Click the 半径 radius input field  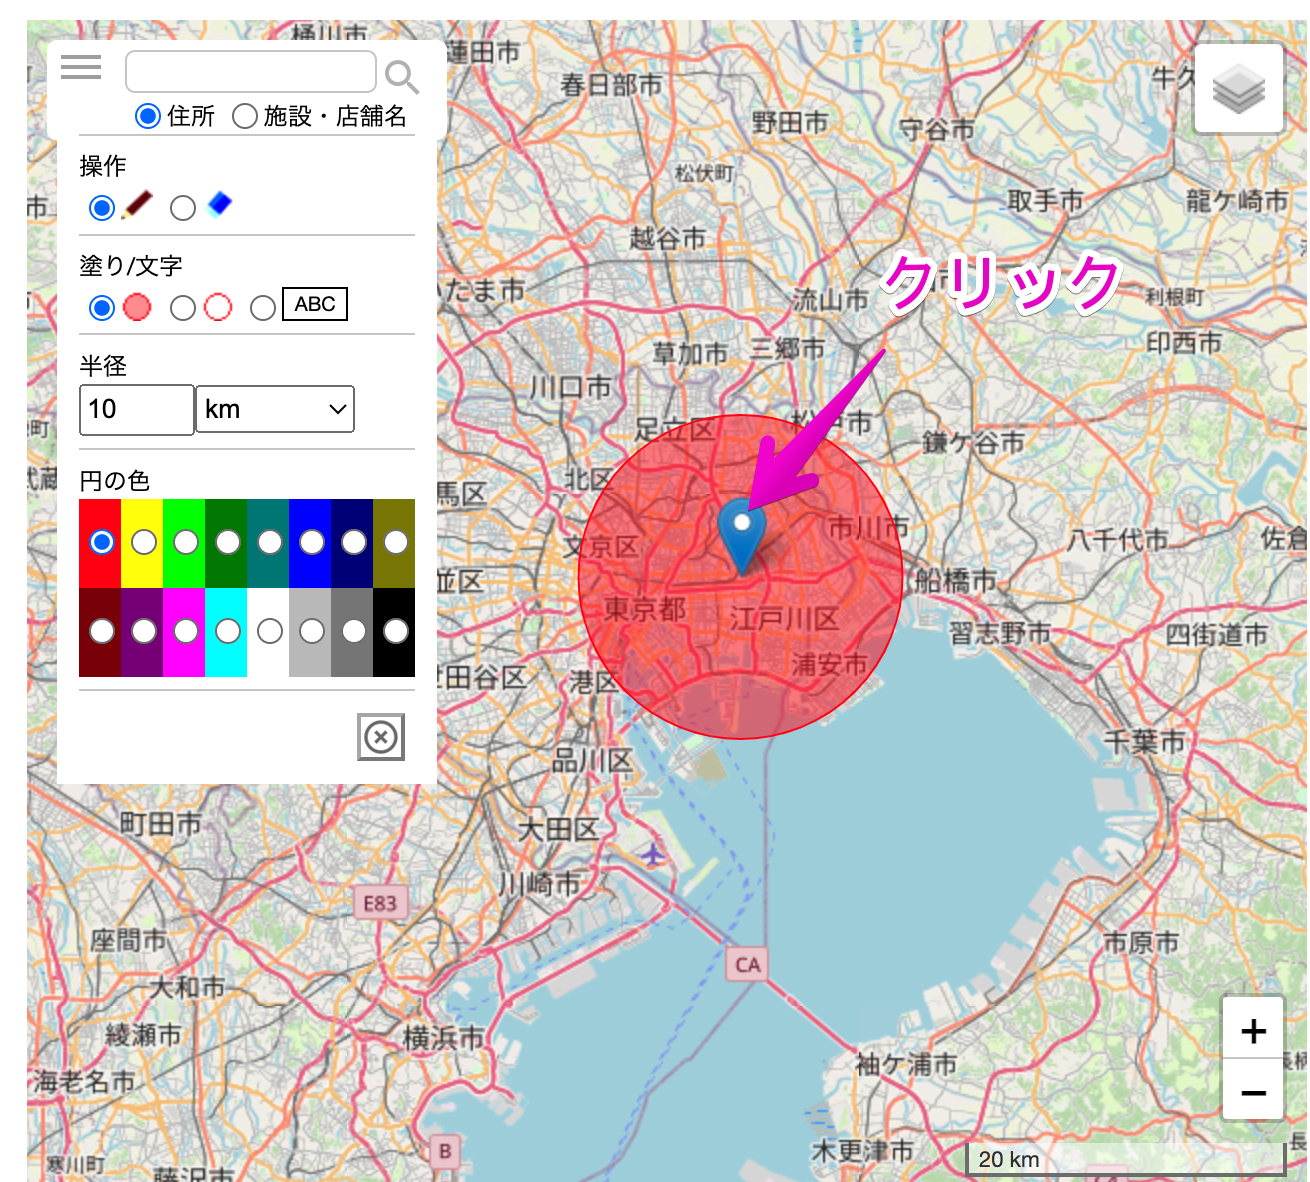[x=136, y=409]
